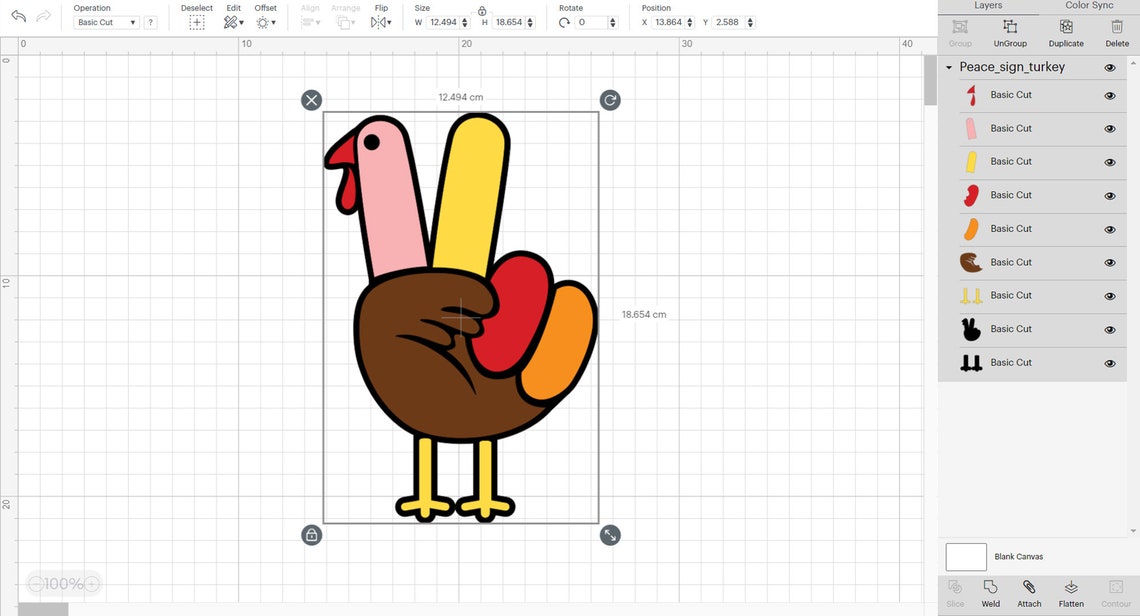Click the Offset tool icon
Viewport: 1140px width, 616px height.
click(265, 21)
